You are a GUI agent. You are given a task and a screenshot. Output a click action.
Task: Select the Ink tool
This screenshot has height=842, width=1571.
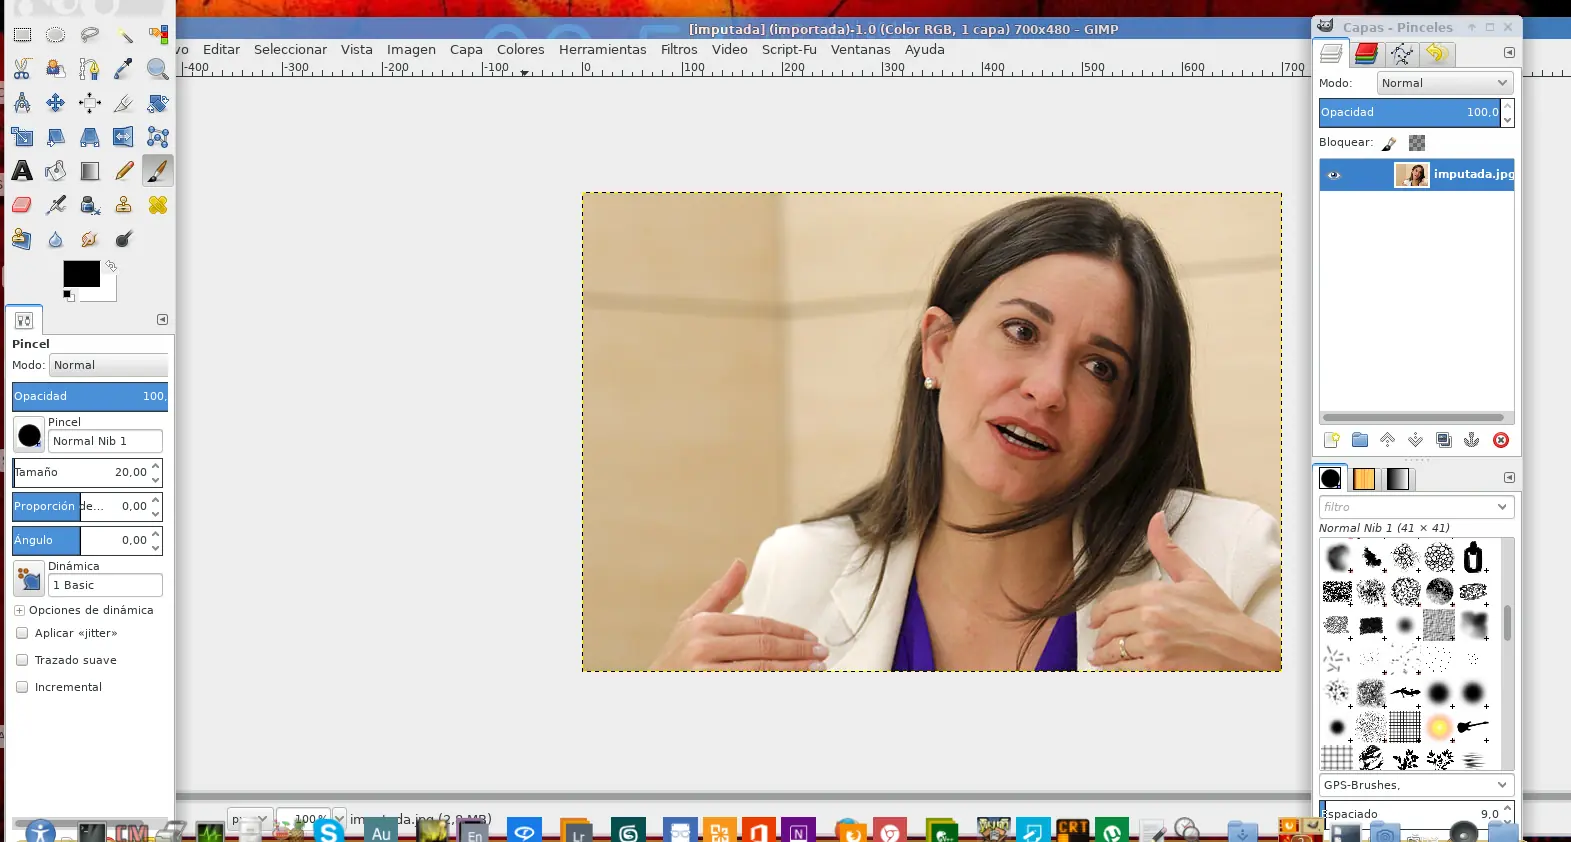click(x=90, y=205)
